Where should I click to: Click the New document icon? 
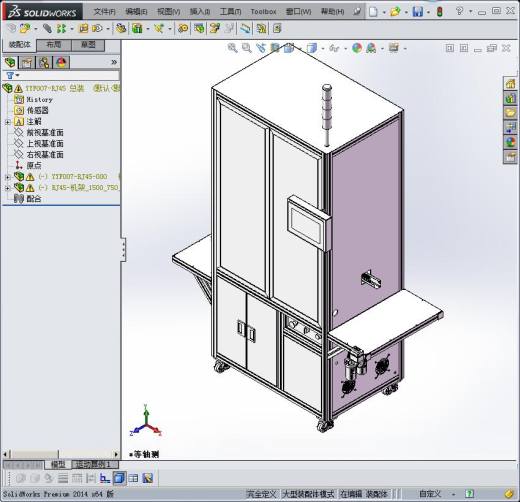(x=373, y=12)
